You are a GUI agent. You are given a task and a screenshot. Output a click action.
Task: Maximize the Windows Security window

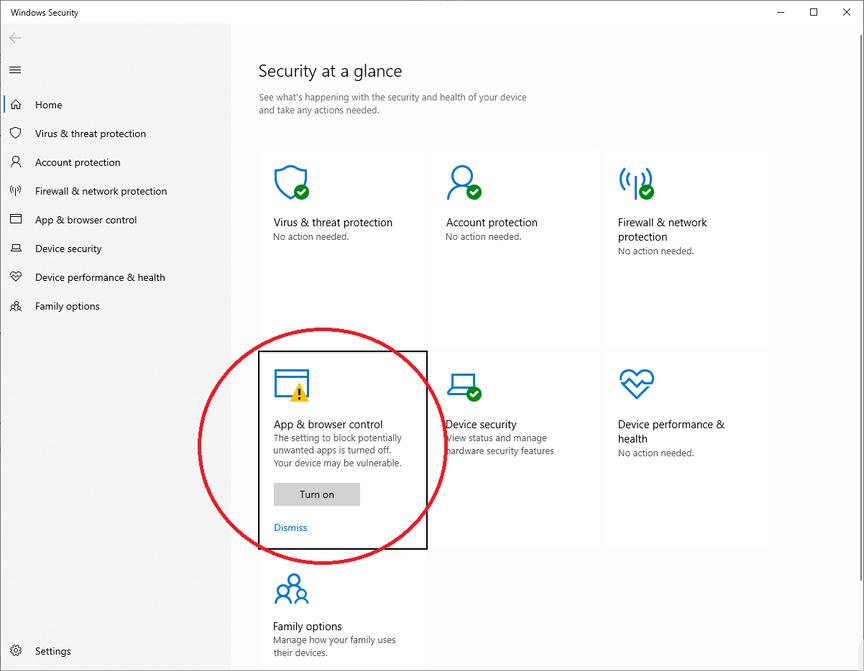(x=813, y=12)
